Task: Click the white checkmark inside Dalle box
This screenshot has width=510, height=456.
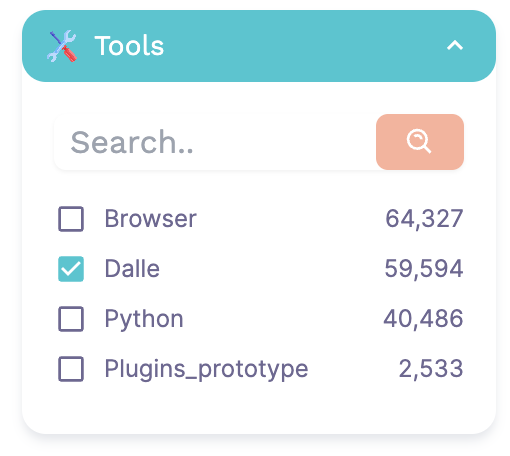Action: (x=71, y=269)
